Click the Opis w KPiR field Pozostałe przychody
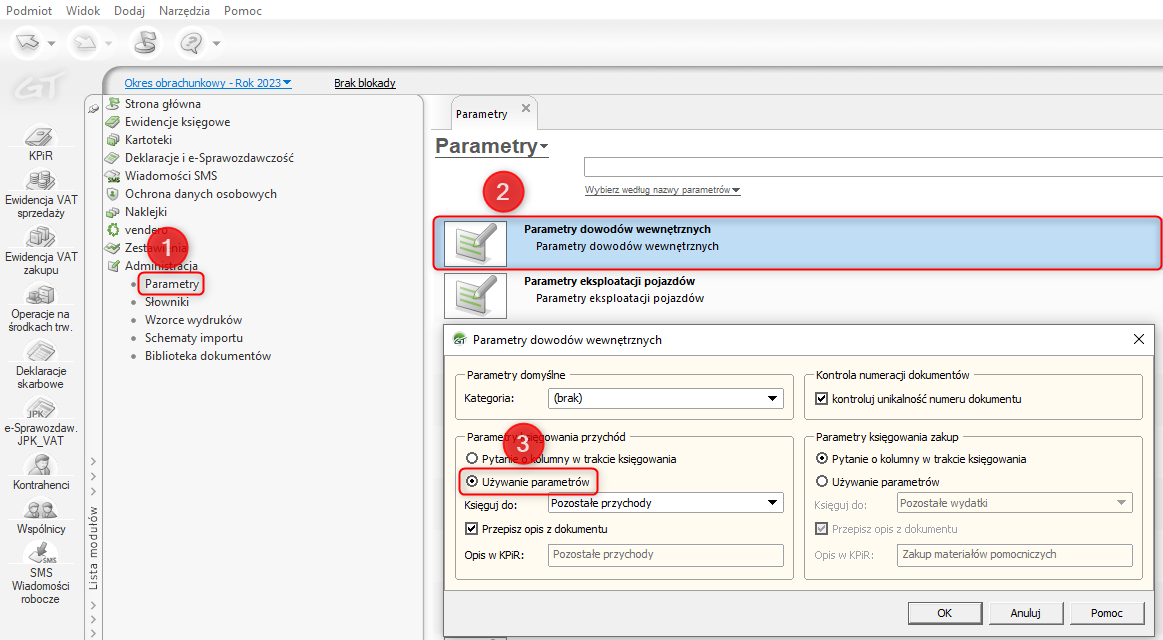The image size is (1163, 640). point(665,555)
